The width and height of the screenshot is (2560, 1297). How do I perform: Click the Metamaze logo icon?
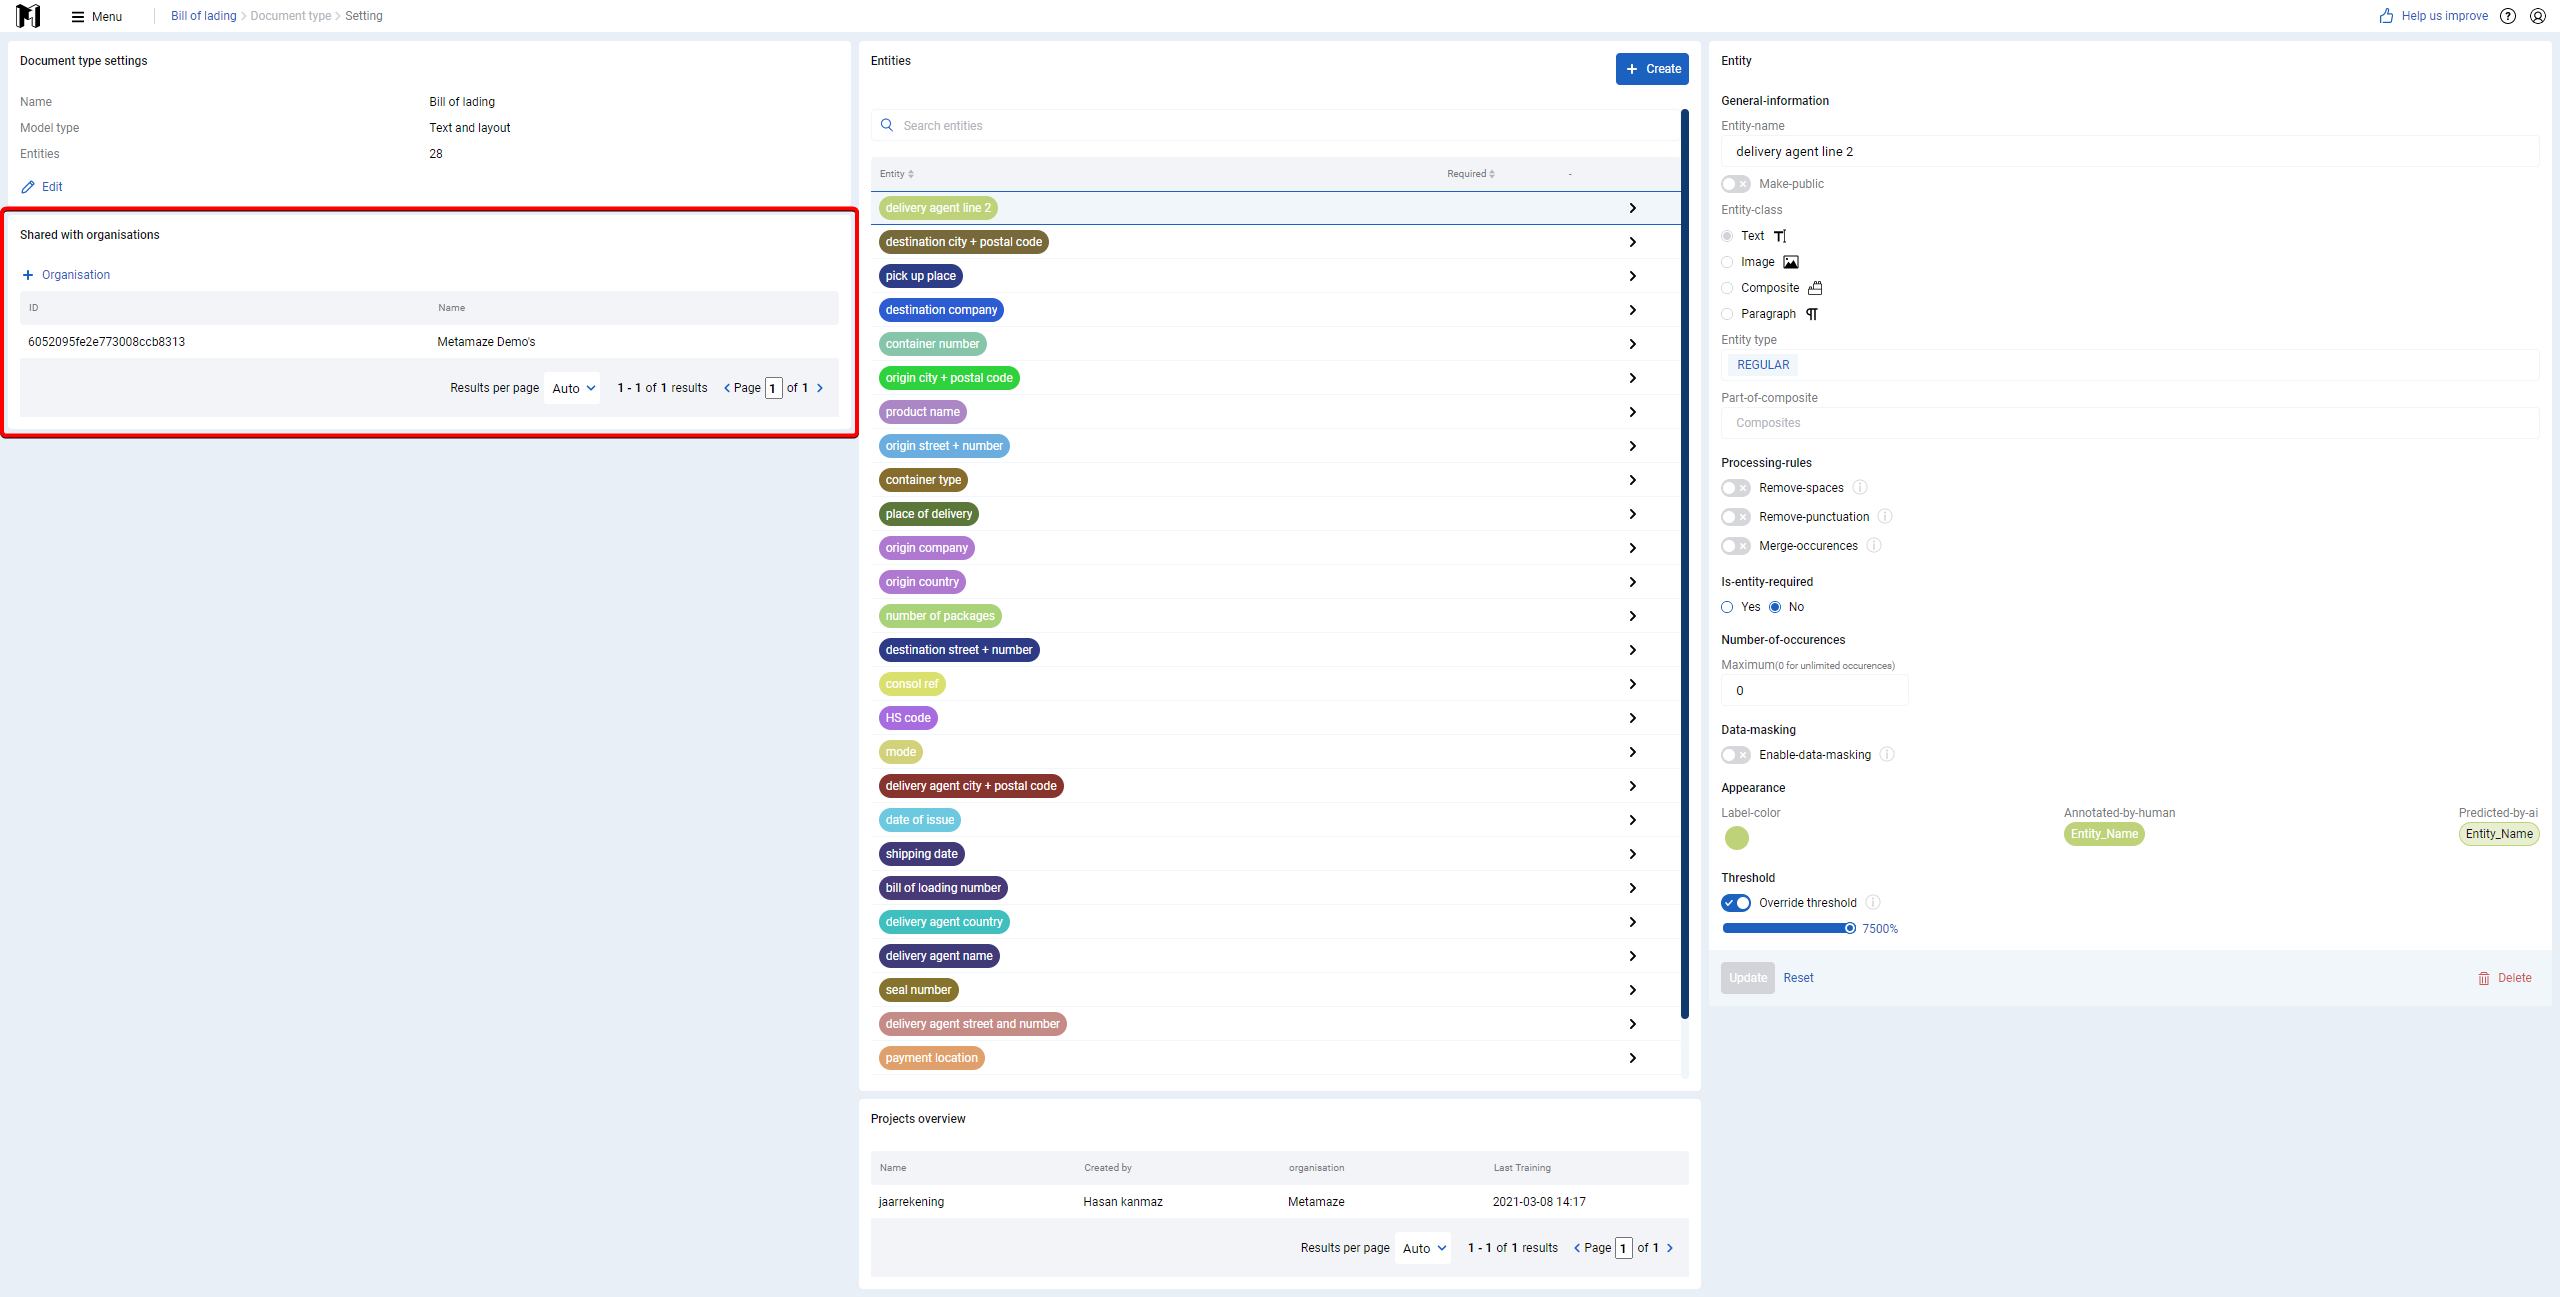28,16
